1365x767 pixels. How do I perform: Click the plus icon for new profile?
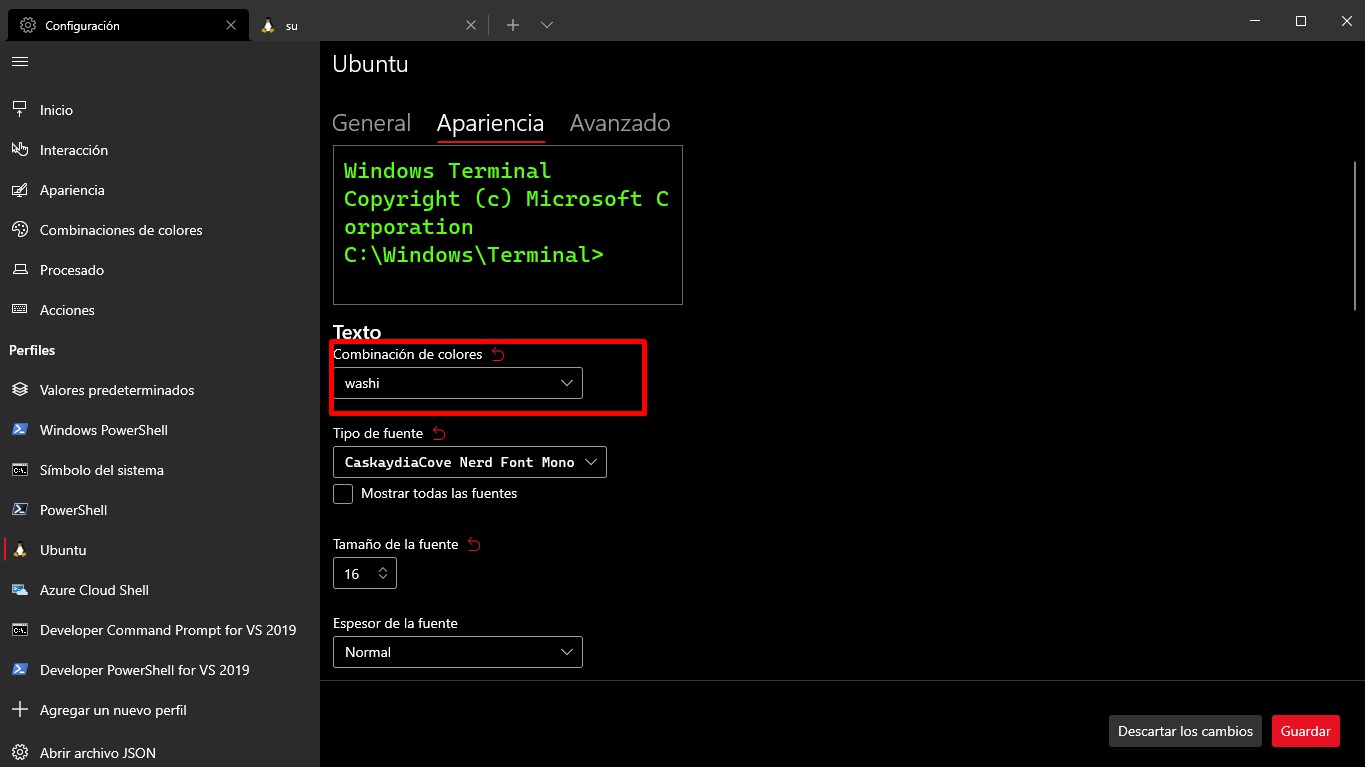pyautogui.click(x=20, y=710)
